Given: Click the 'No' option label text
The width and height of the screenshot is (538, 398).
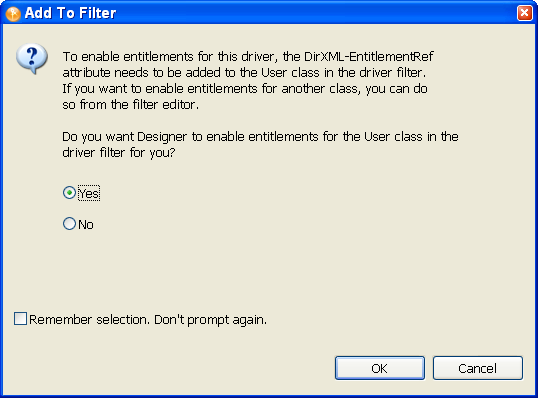Looking at the screenshot, I should 86,225.
